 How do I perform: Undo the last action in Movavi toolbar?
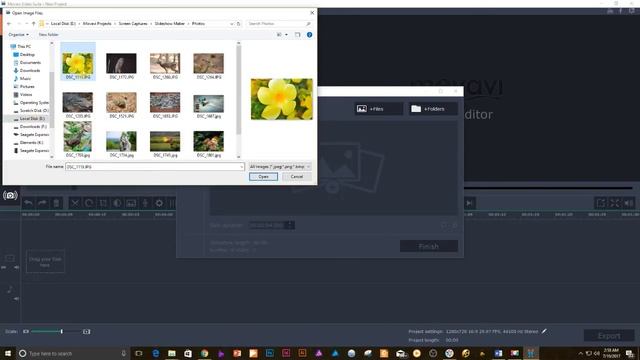28,203
